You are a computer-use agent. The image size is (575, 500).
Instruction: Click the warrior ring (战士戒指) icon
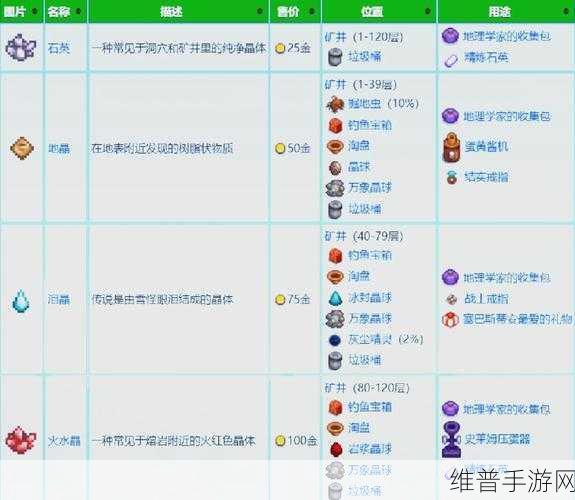(451, 299)
